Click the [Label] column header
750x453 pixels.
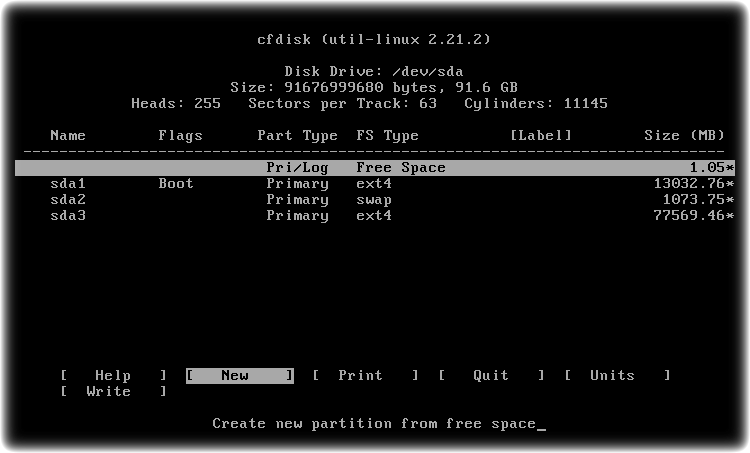click(540, 136)
